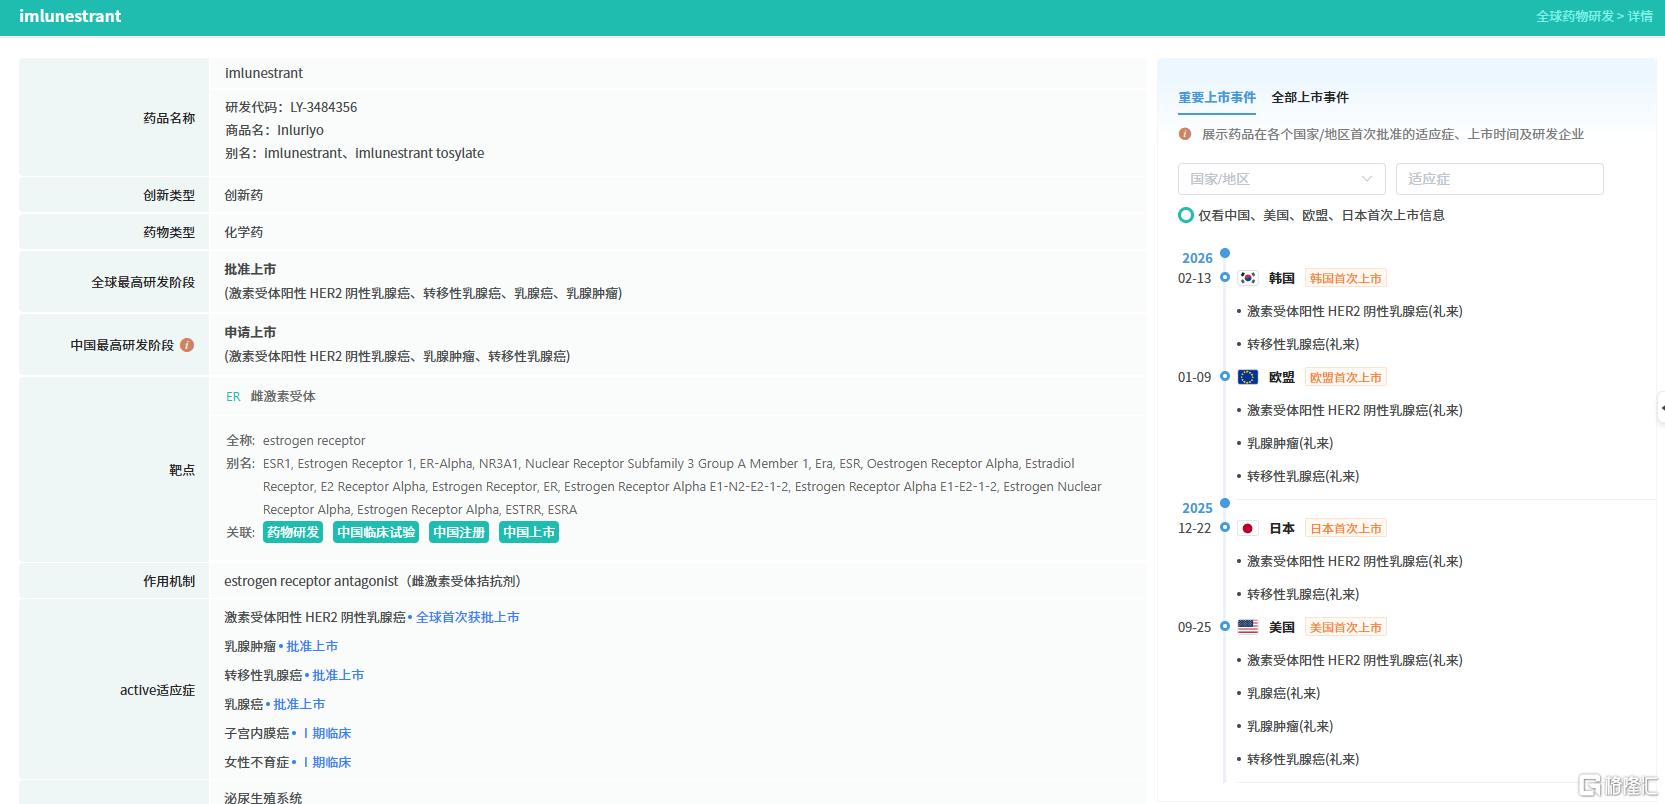Click the bold 批准上市 global stage text
The height and width of the screenshot is (804, 1665).
[250, 269]
